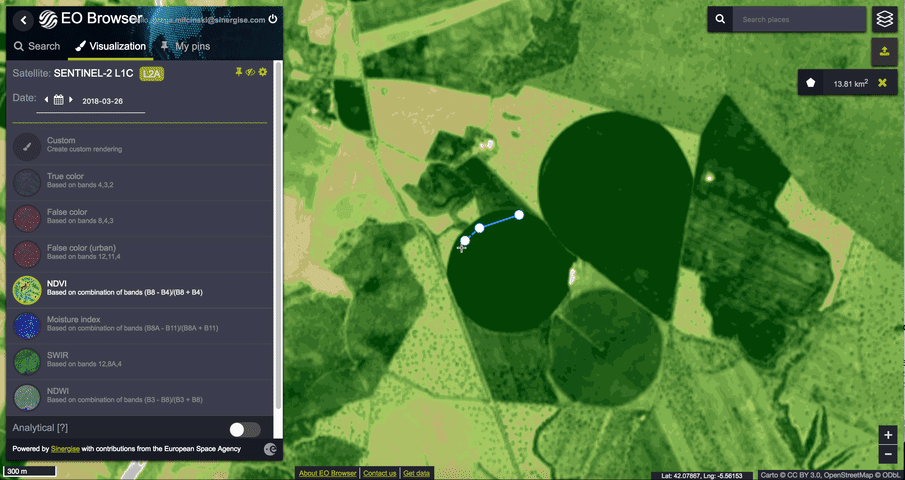905x480 pixels.
Task: Click the rightmost polygon vertex on blue line
Action: click(x=519, y=215)
